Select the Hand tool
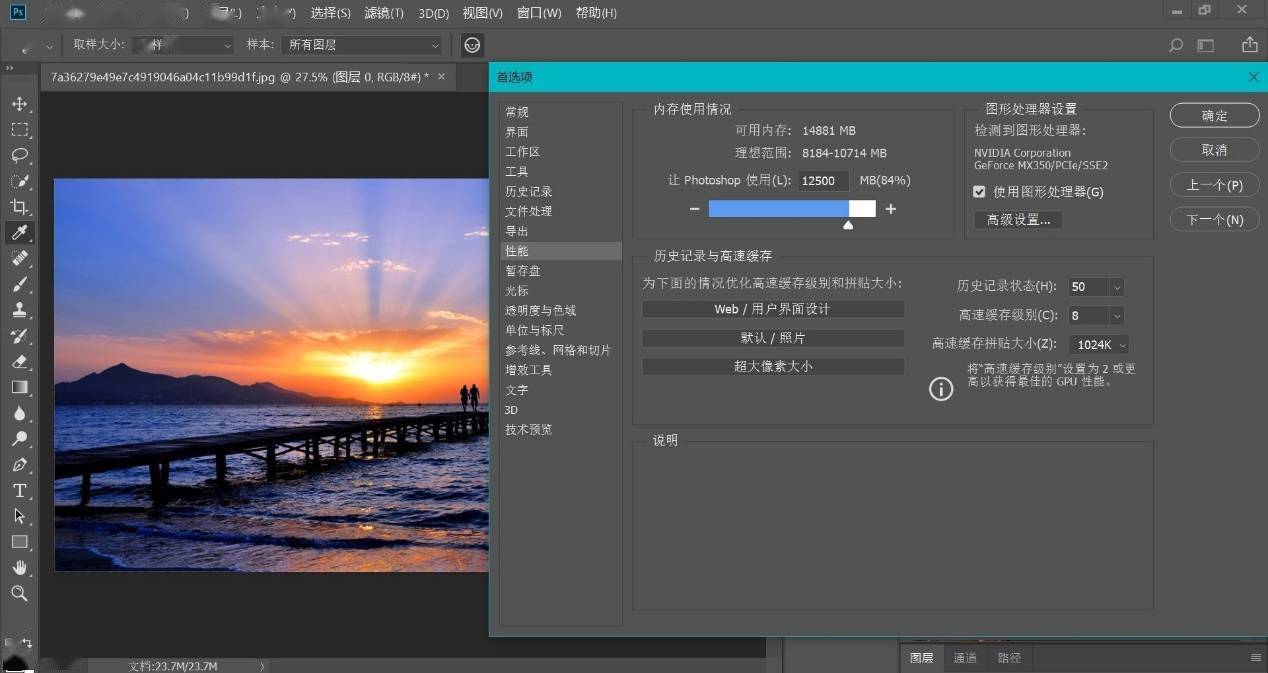Screen dimensions: 1268x673 click(19, 567)
